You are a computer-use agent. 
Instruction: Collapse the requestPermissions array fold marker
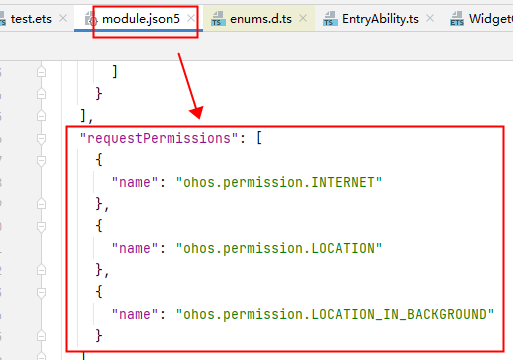pyautogui.click(x=41, y=138)
